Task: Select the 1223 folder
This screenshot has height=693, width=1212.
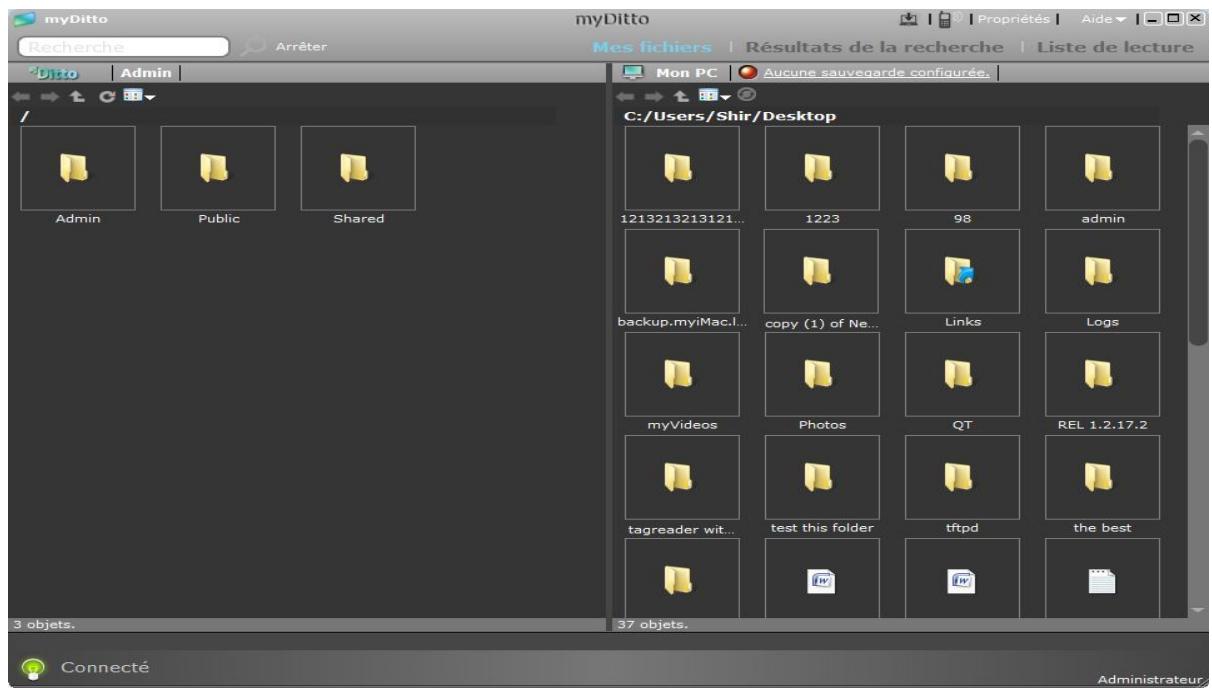Action: click(x=822, y=176)
